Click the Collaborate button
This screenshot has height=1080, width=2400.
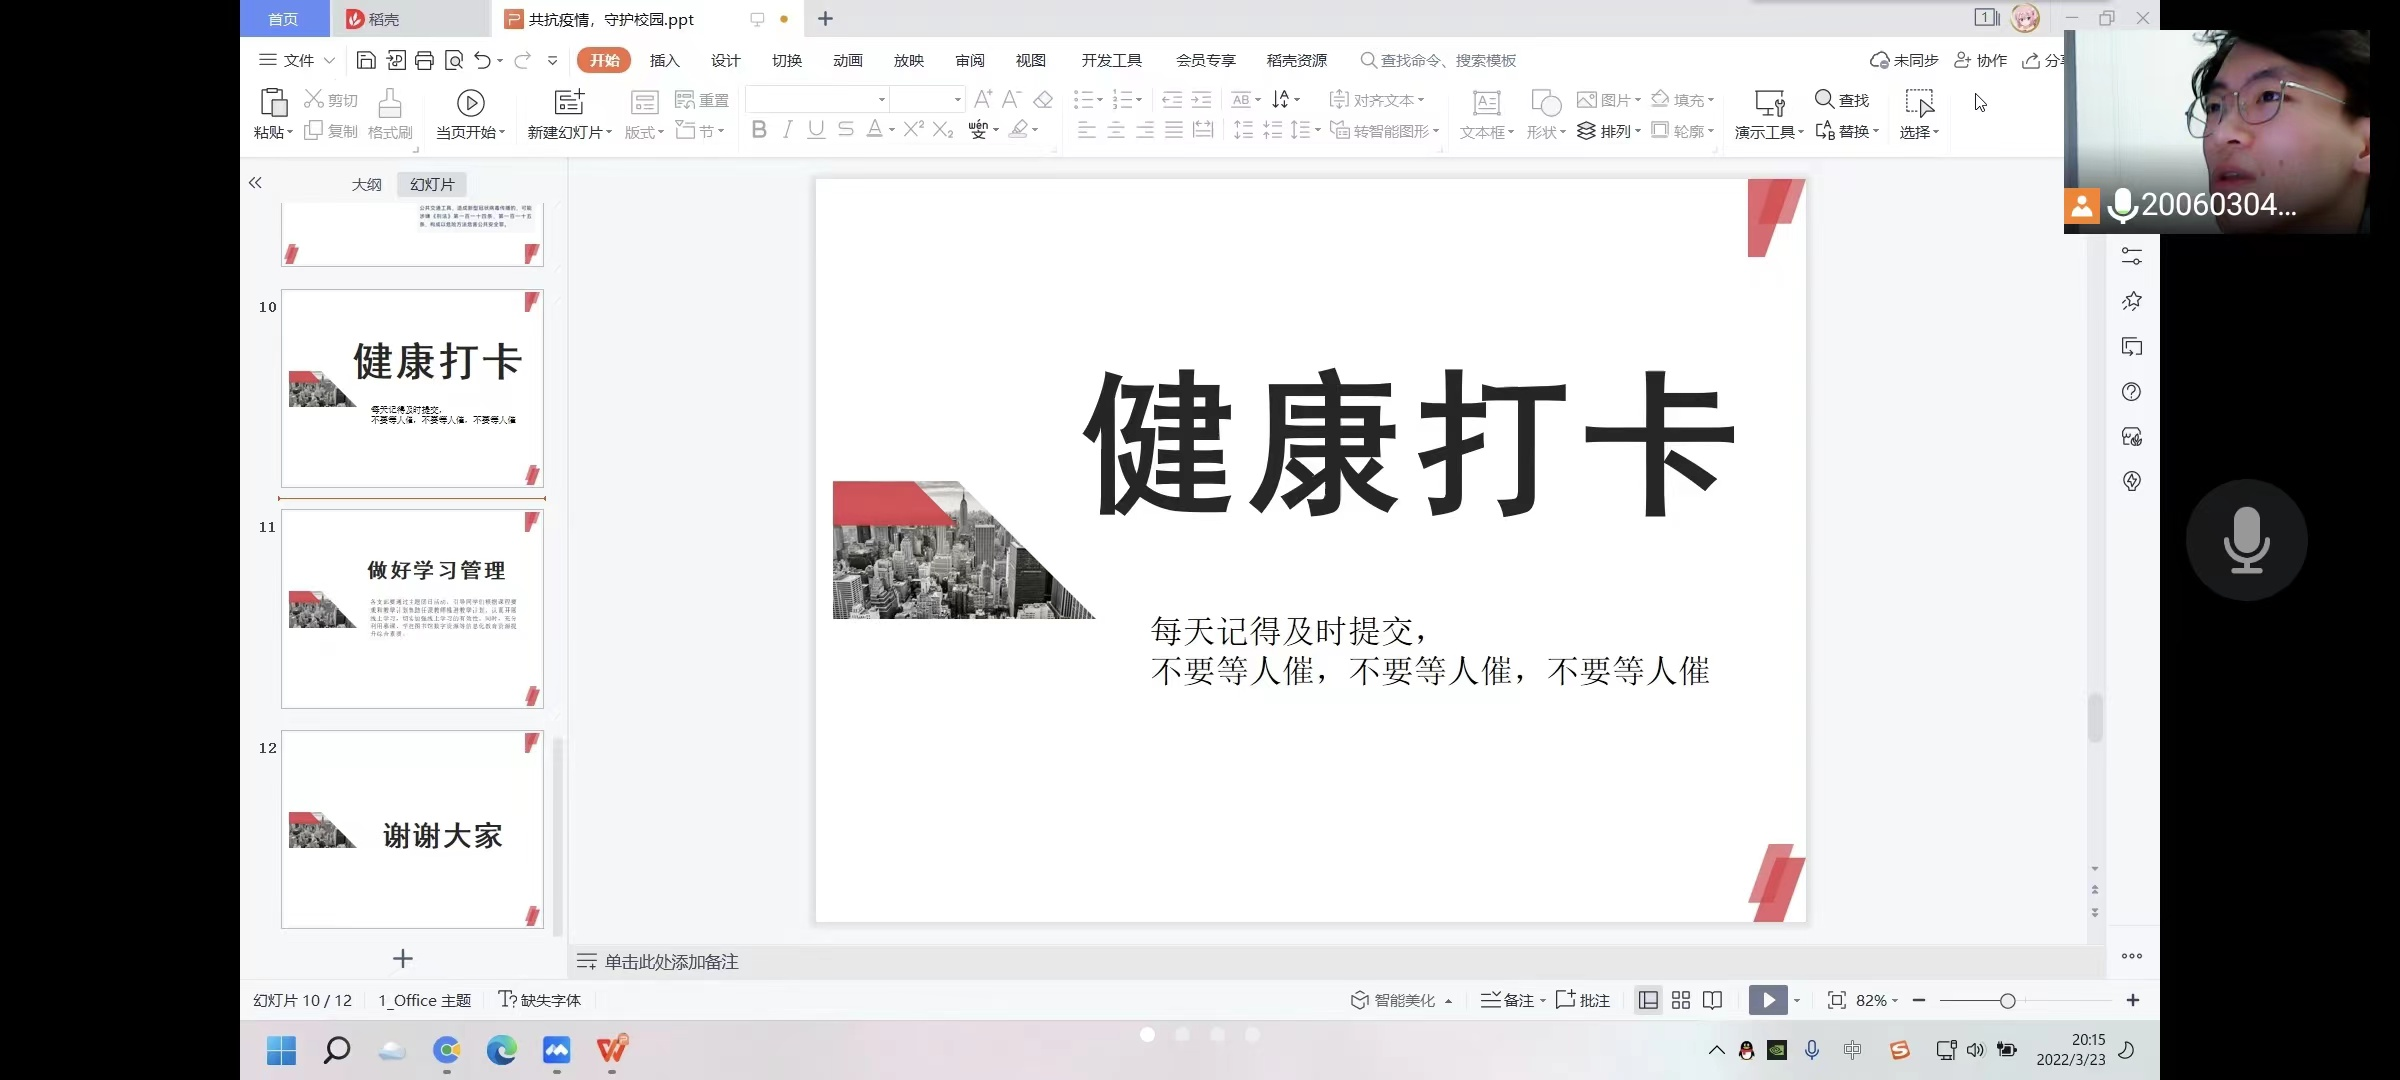click(x=1981, y=60)
